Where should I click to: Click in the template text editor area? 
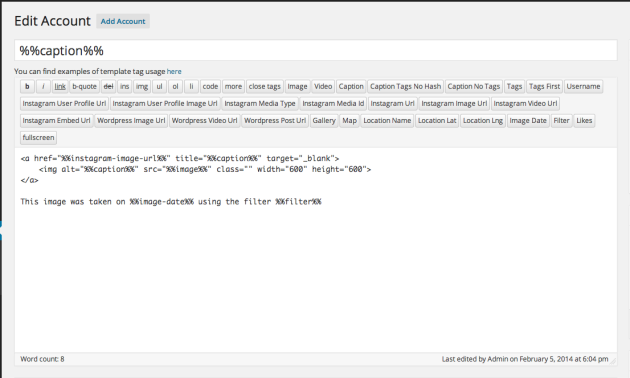316,250
